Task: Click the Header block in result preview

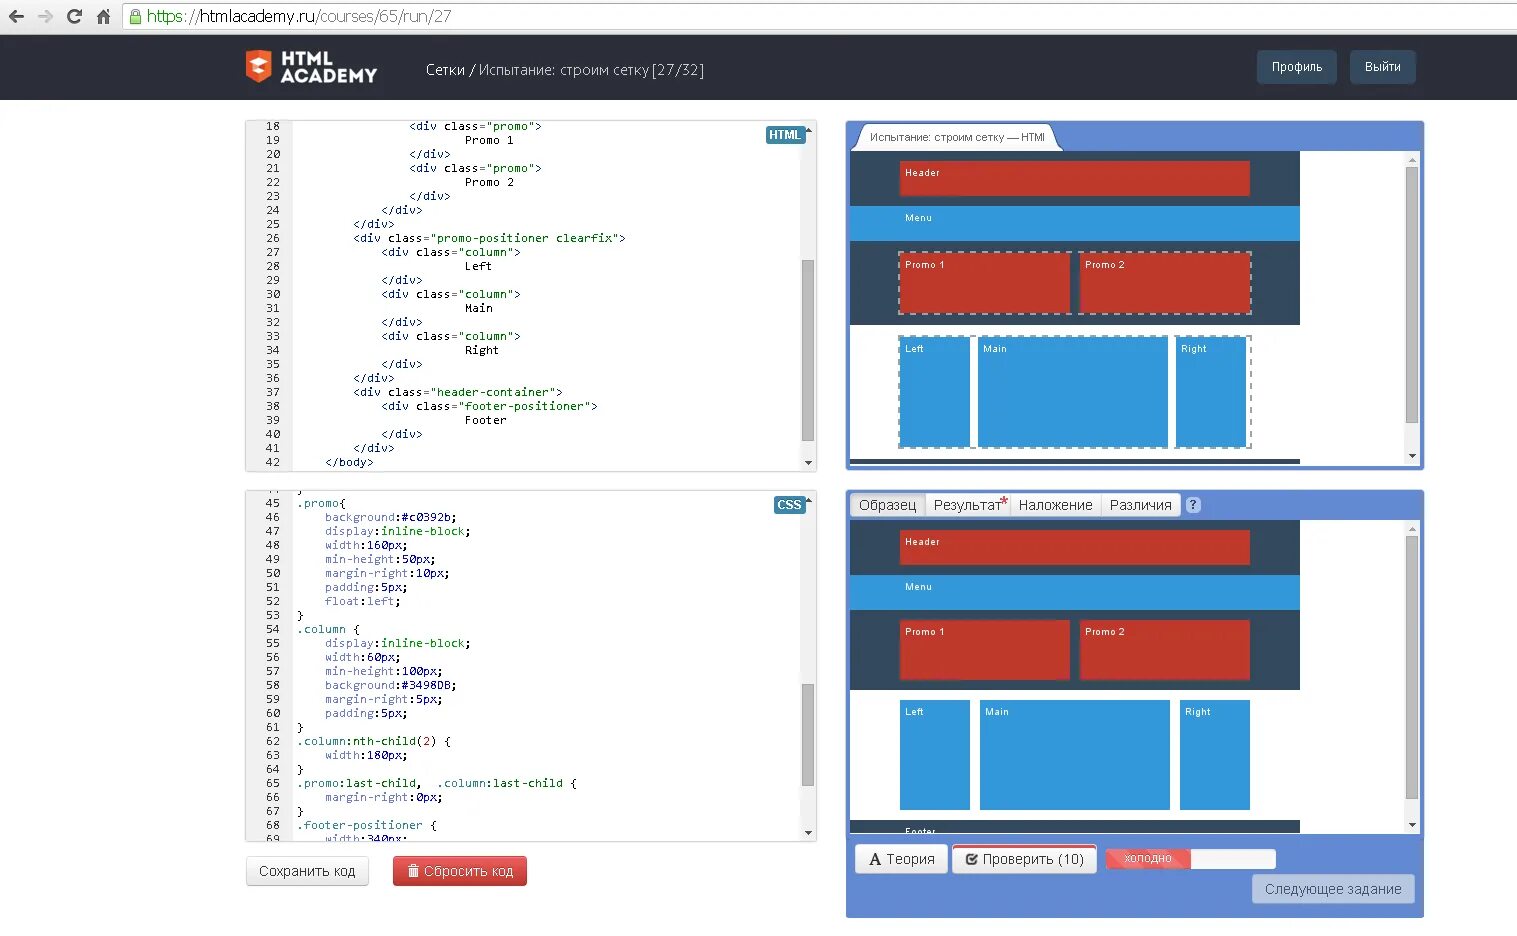Action: pos(1075,548)
